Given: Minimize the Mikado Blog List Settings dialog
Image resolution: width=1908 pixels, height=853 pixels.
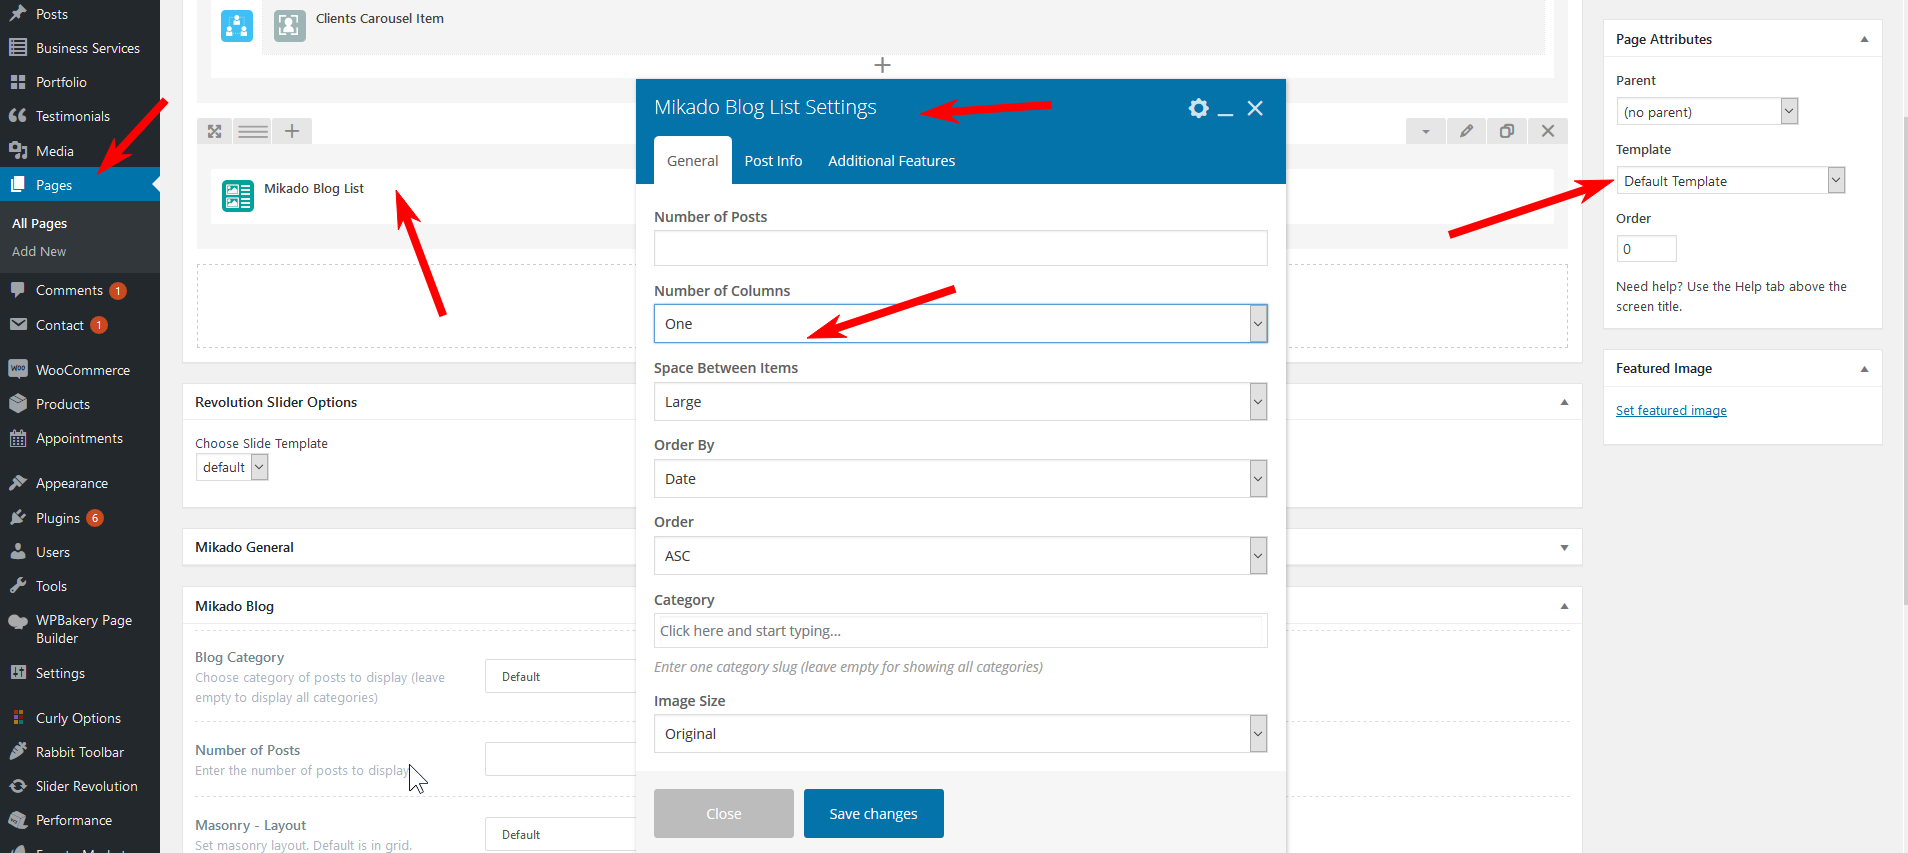Looking at the screenshot, I should click(x=1225, y=113).
